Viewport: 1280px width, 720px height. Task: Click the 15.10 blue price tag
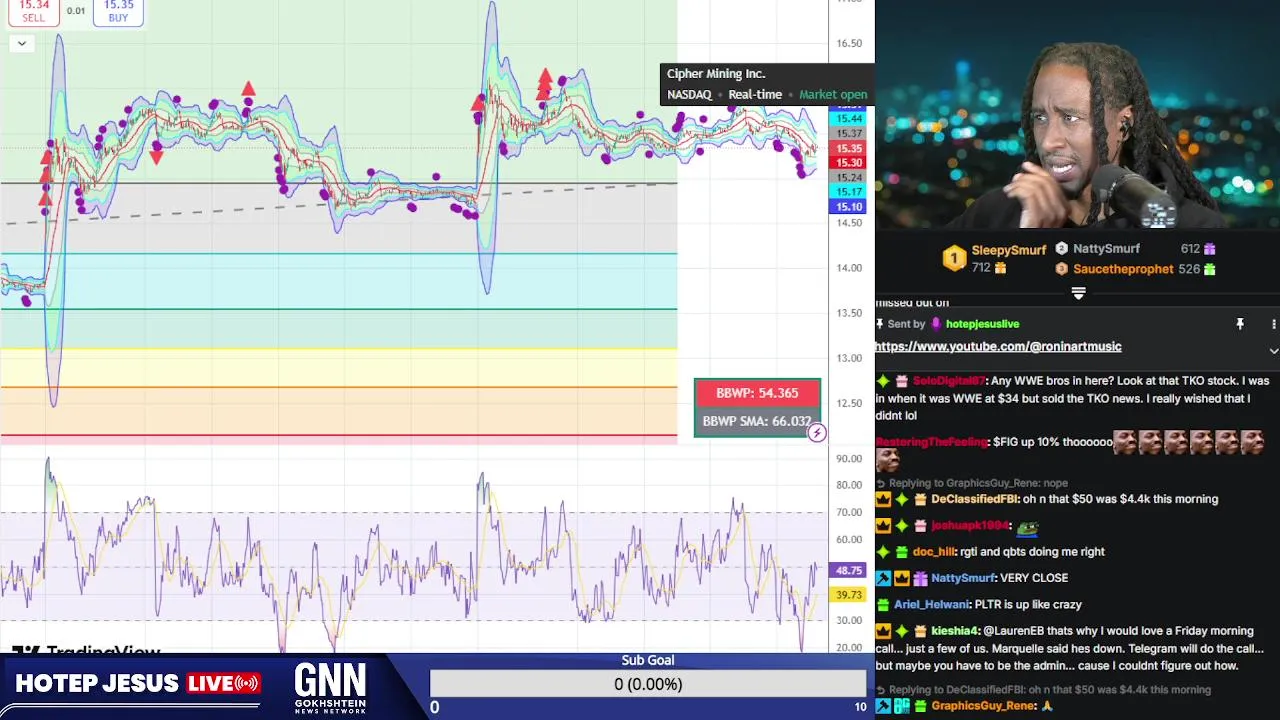(849, 207)
